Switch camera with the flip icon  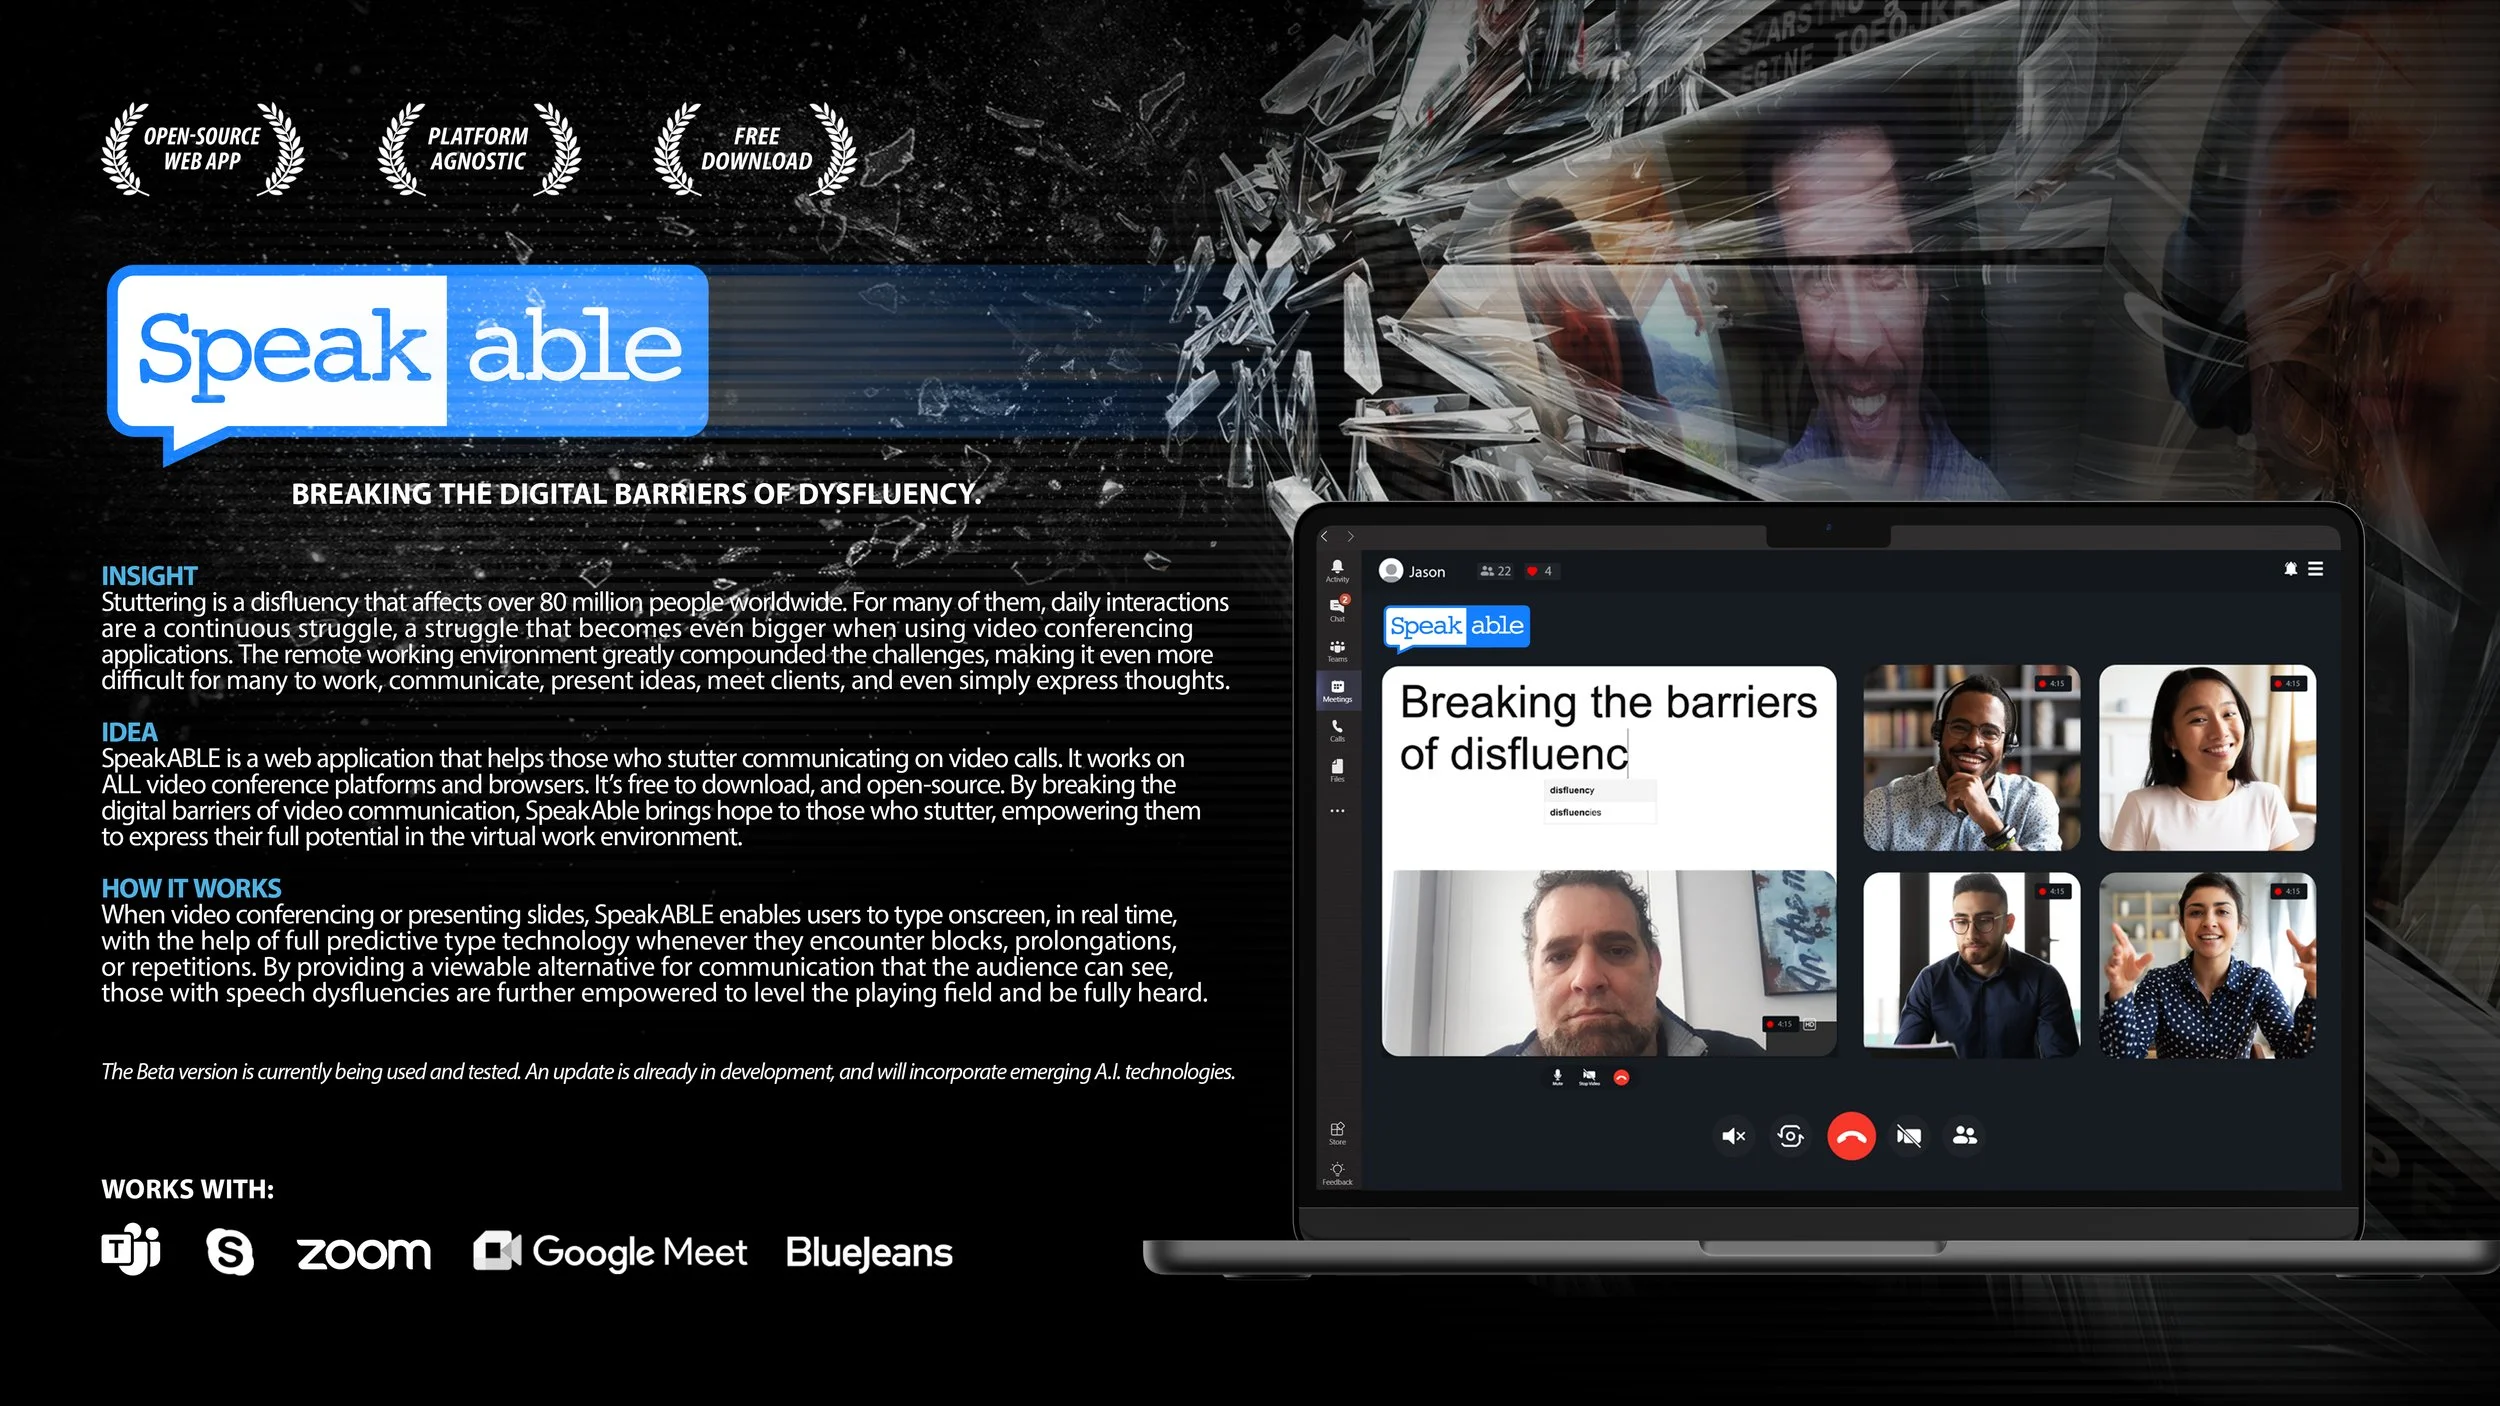click(x=1790, y=1136)
